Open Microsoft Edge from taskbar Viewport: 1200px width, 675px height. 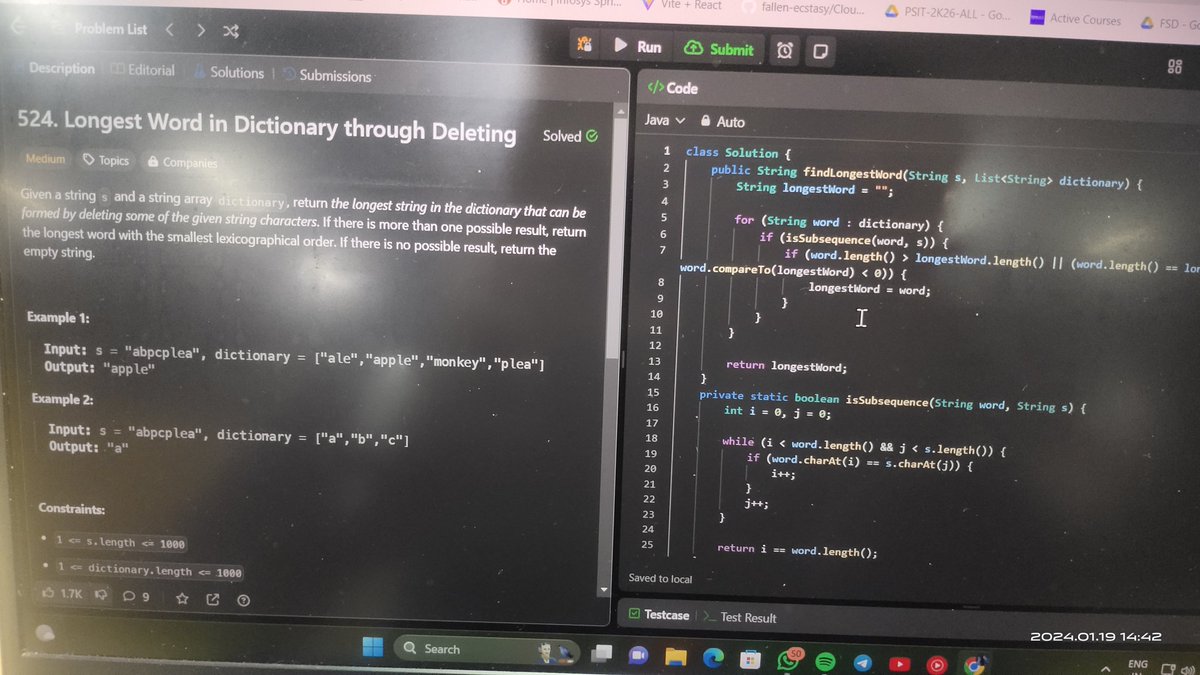(x=712, y=658)
